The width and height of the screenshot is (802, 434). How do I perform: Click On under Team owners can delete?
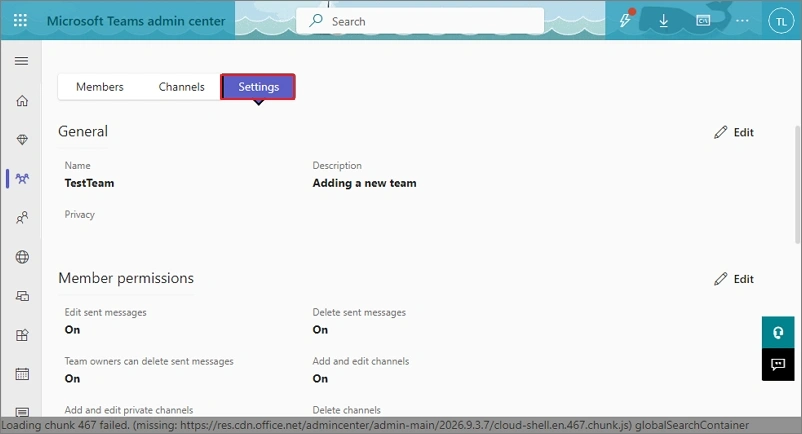pyautogui.click(x=72, y=379)
